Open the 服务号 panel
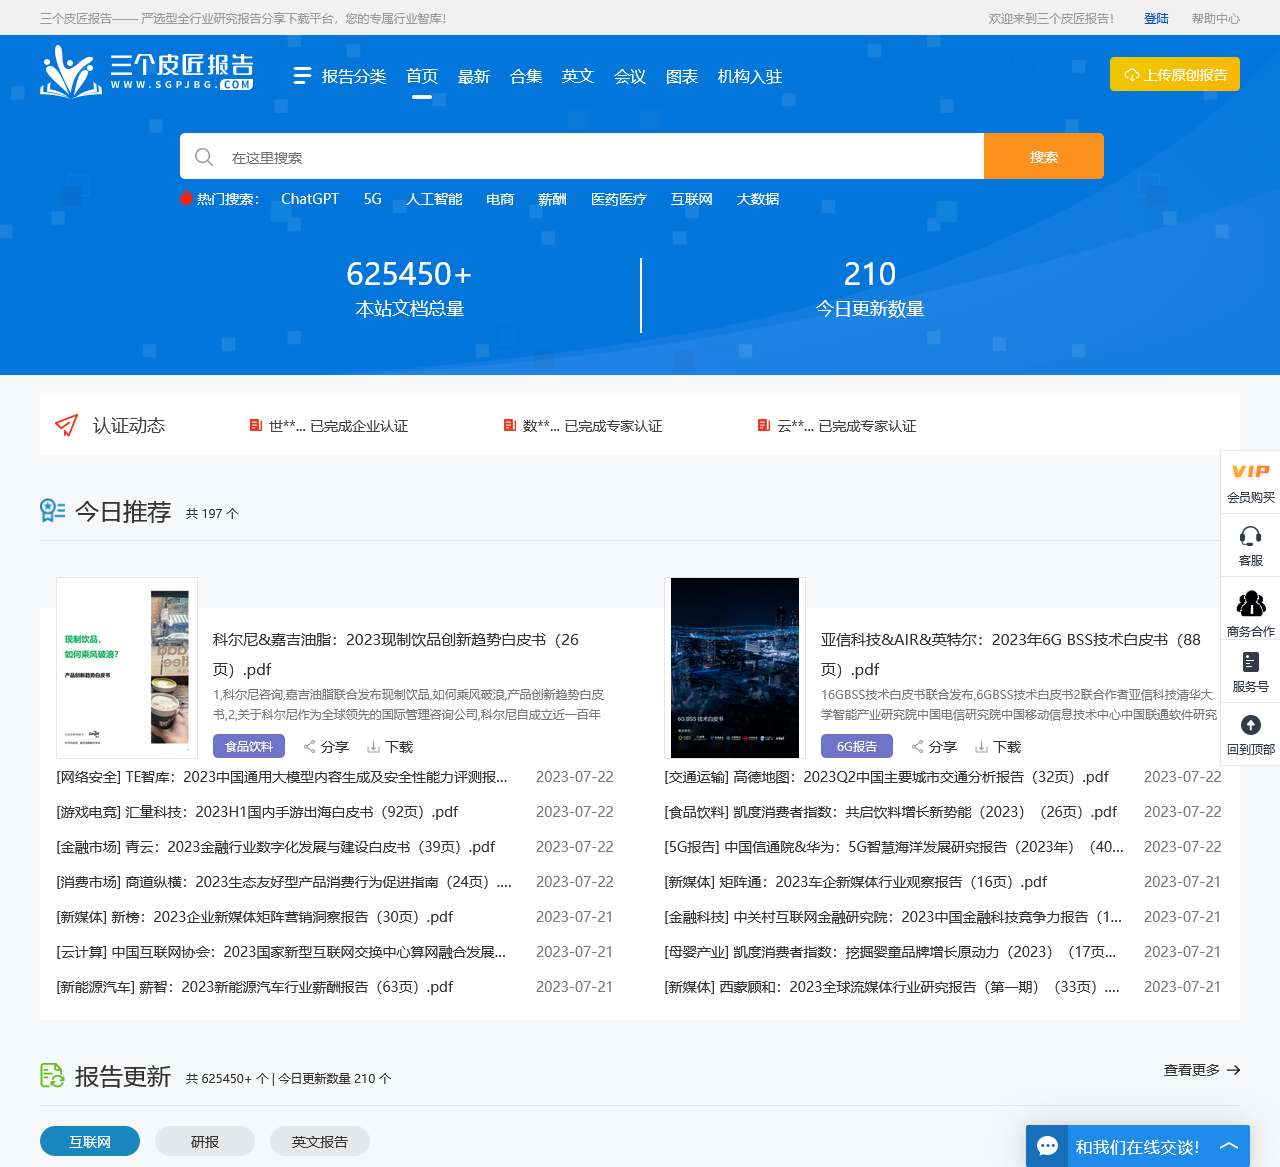Viewport: 1280px width, 1167px height. click(1250, 670)
